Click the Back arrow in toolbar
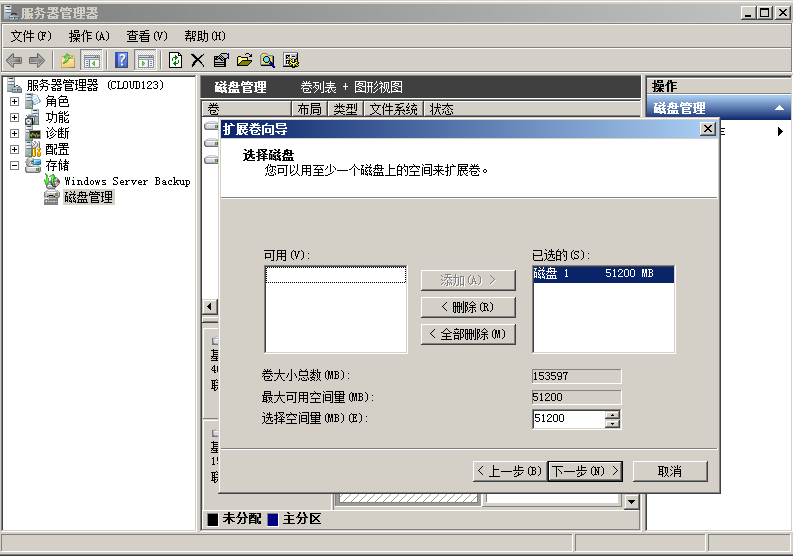 click(14, 60)
